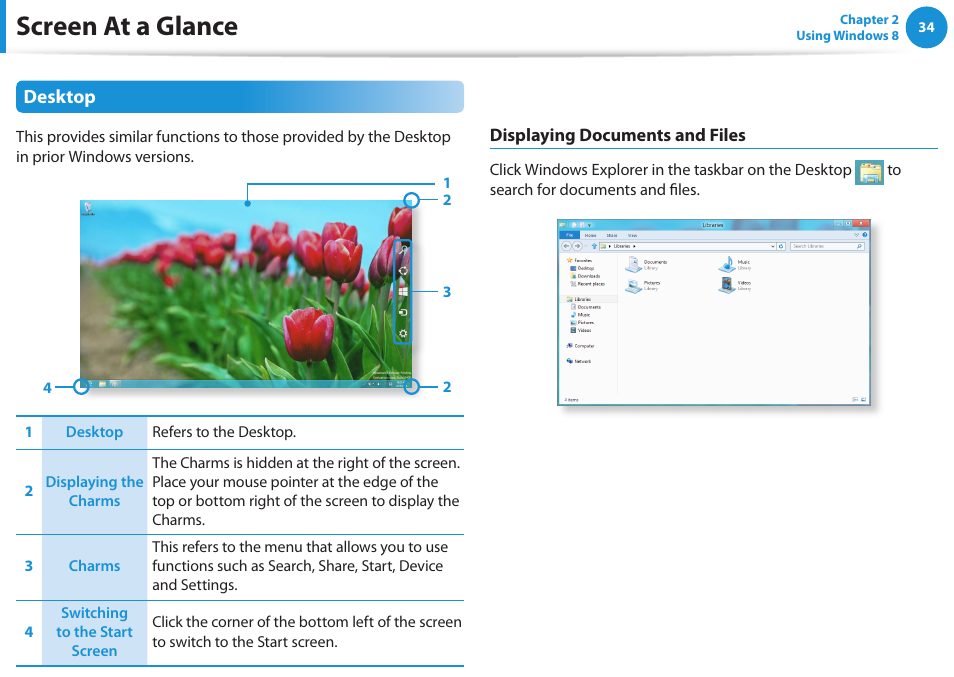
Task: Open the Pictures library icon
Action: pyautogui.click(x=633, y=285)
